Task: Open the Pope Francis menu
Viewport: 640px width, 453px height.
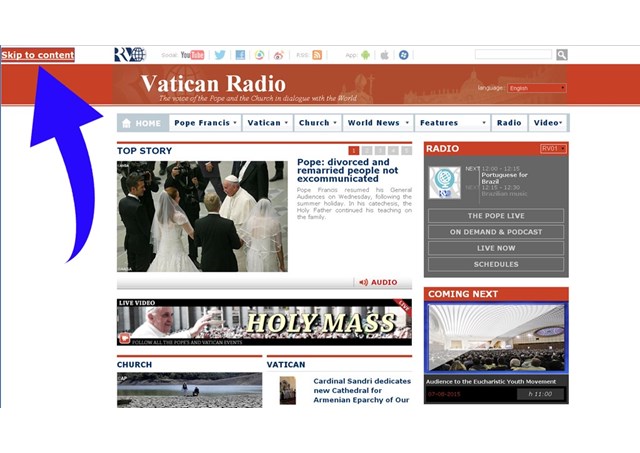Action: coord(205,123)
